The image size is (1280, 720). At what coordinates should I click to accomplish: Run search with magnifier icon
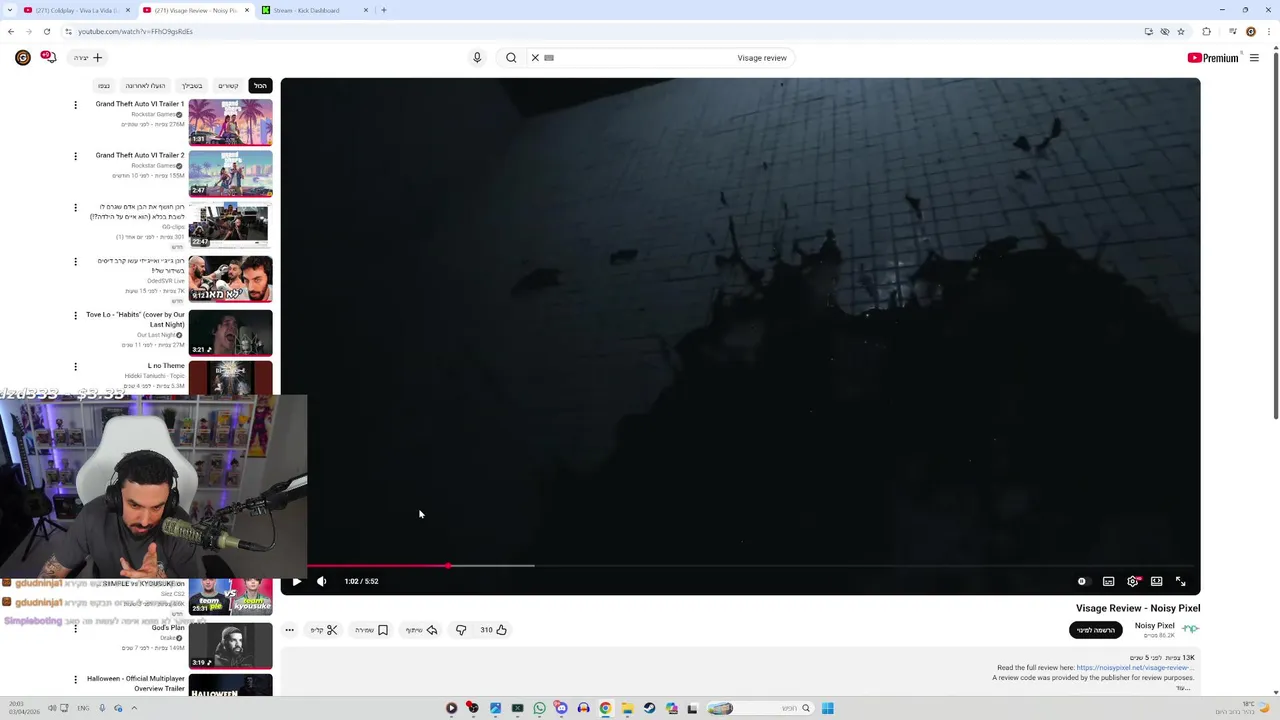(x=511, y=58)
